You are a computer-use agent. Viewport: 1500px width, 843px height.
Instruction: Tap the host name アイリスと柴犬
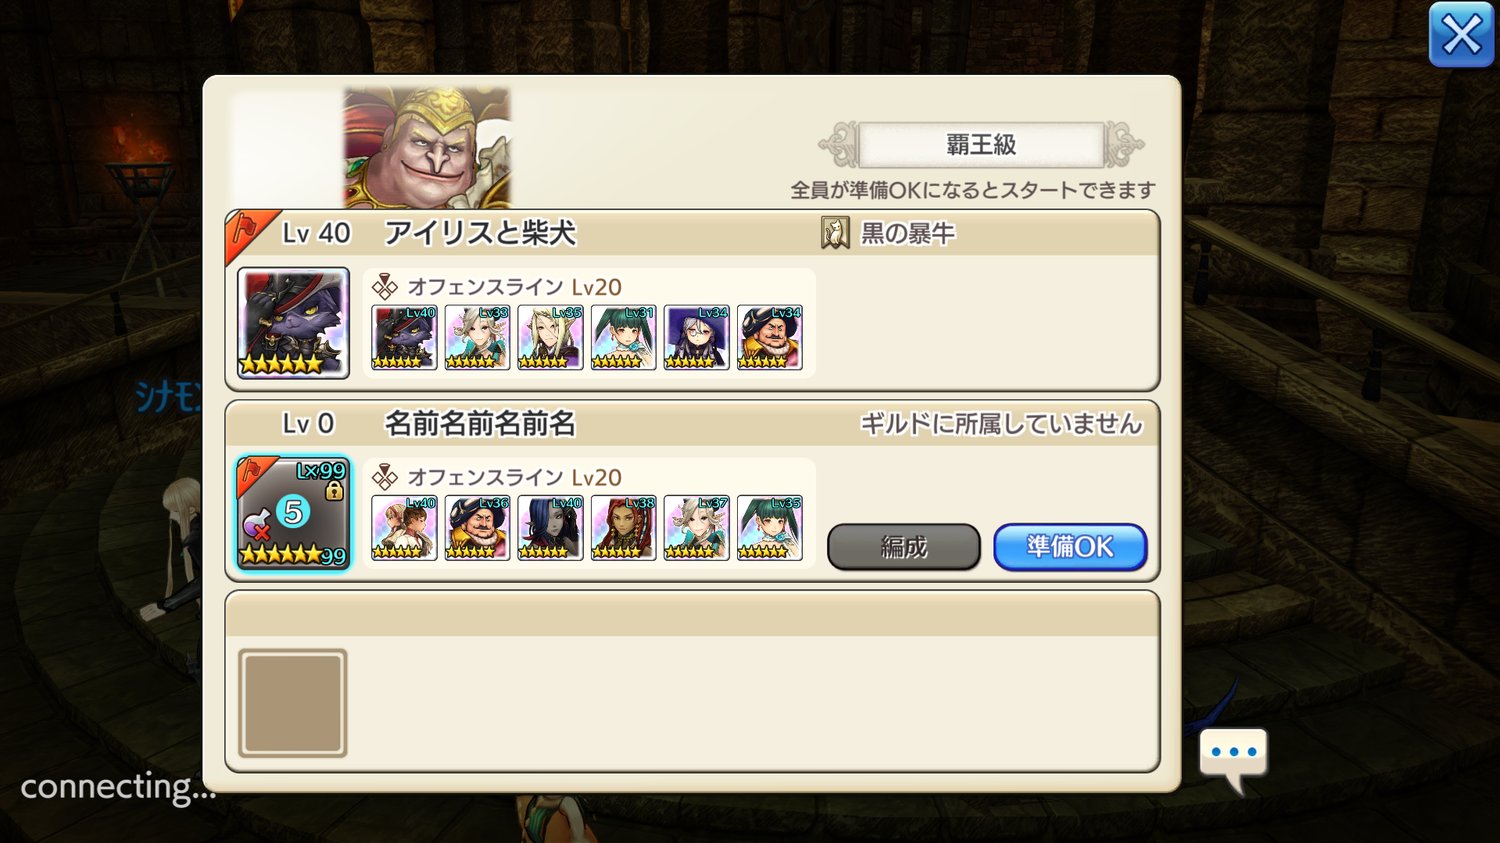[480, 233]
